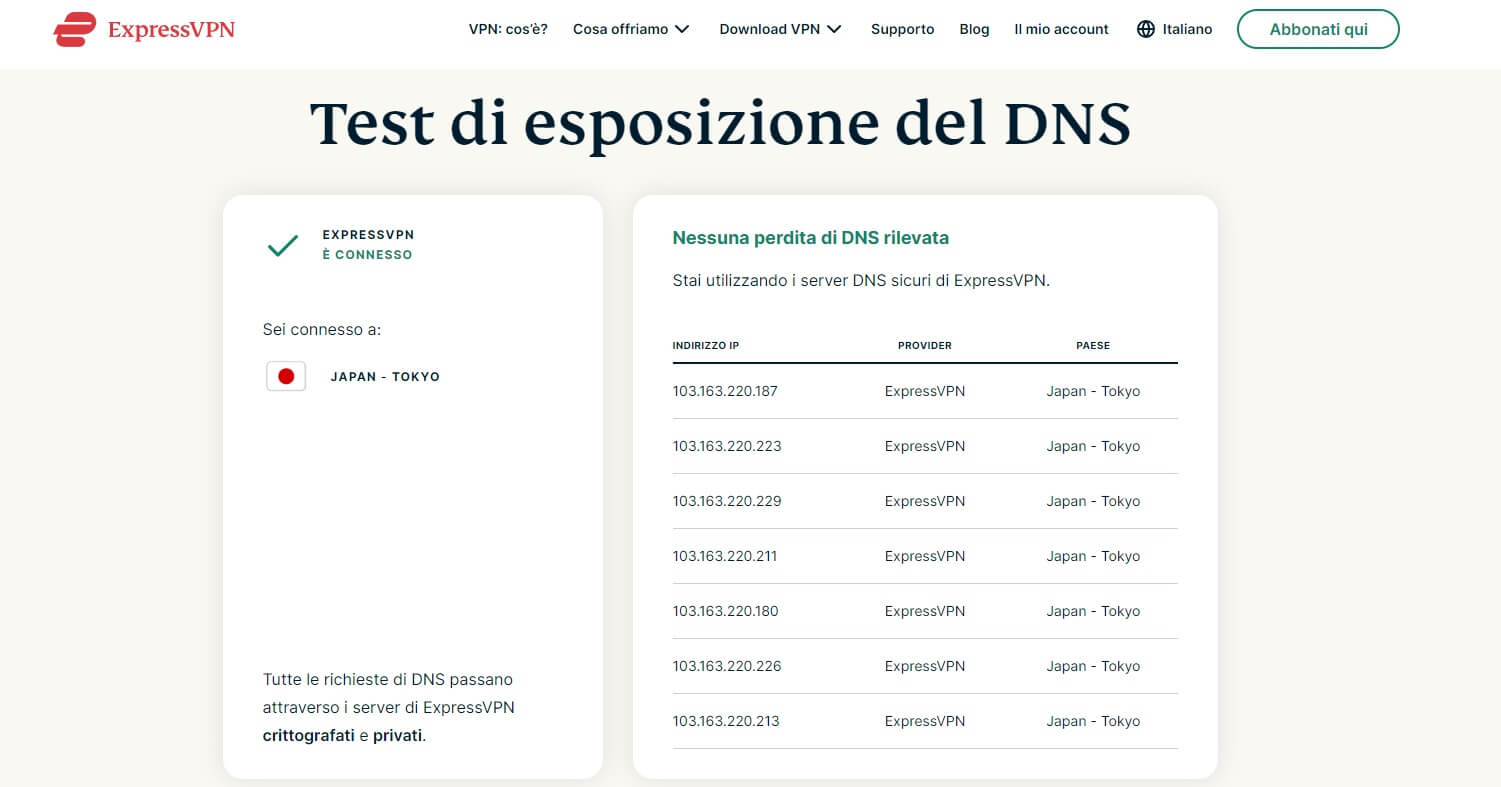
Task: Click the JAPAN - TOKYO connected location label
Action: [385, 377]
